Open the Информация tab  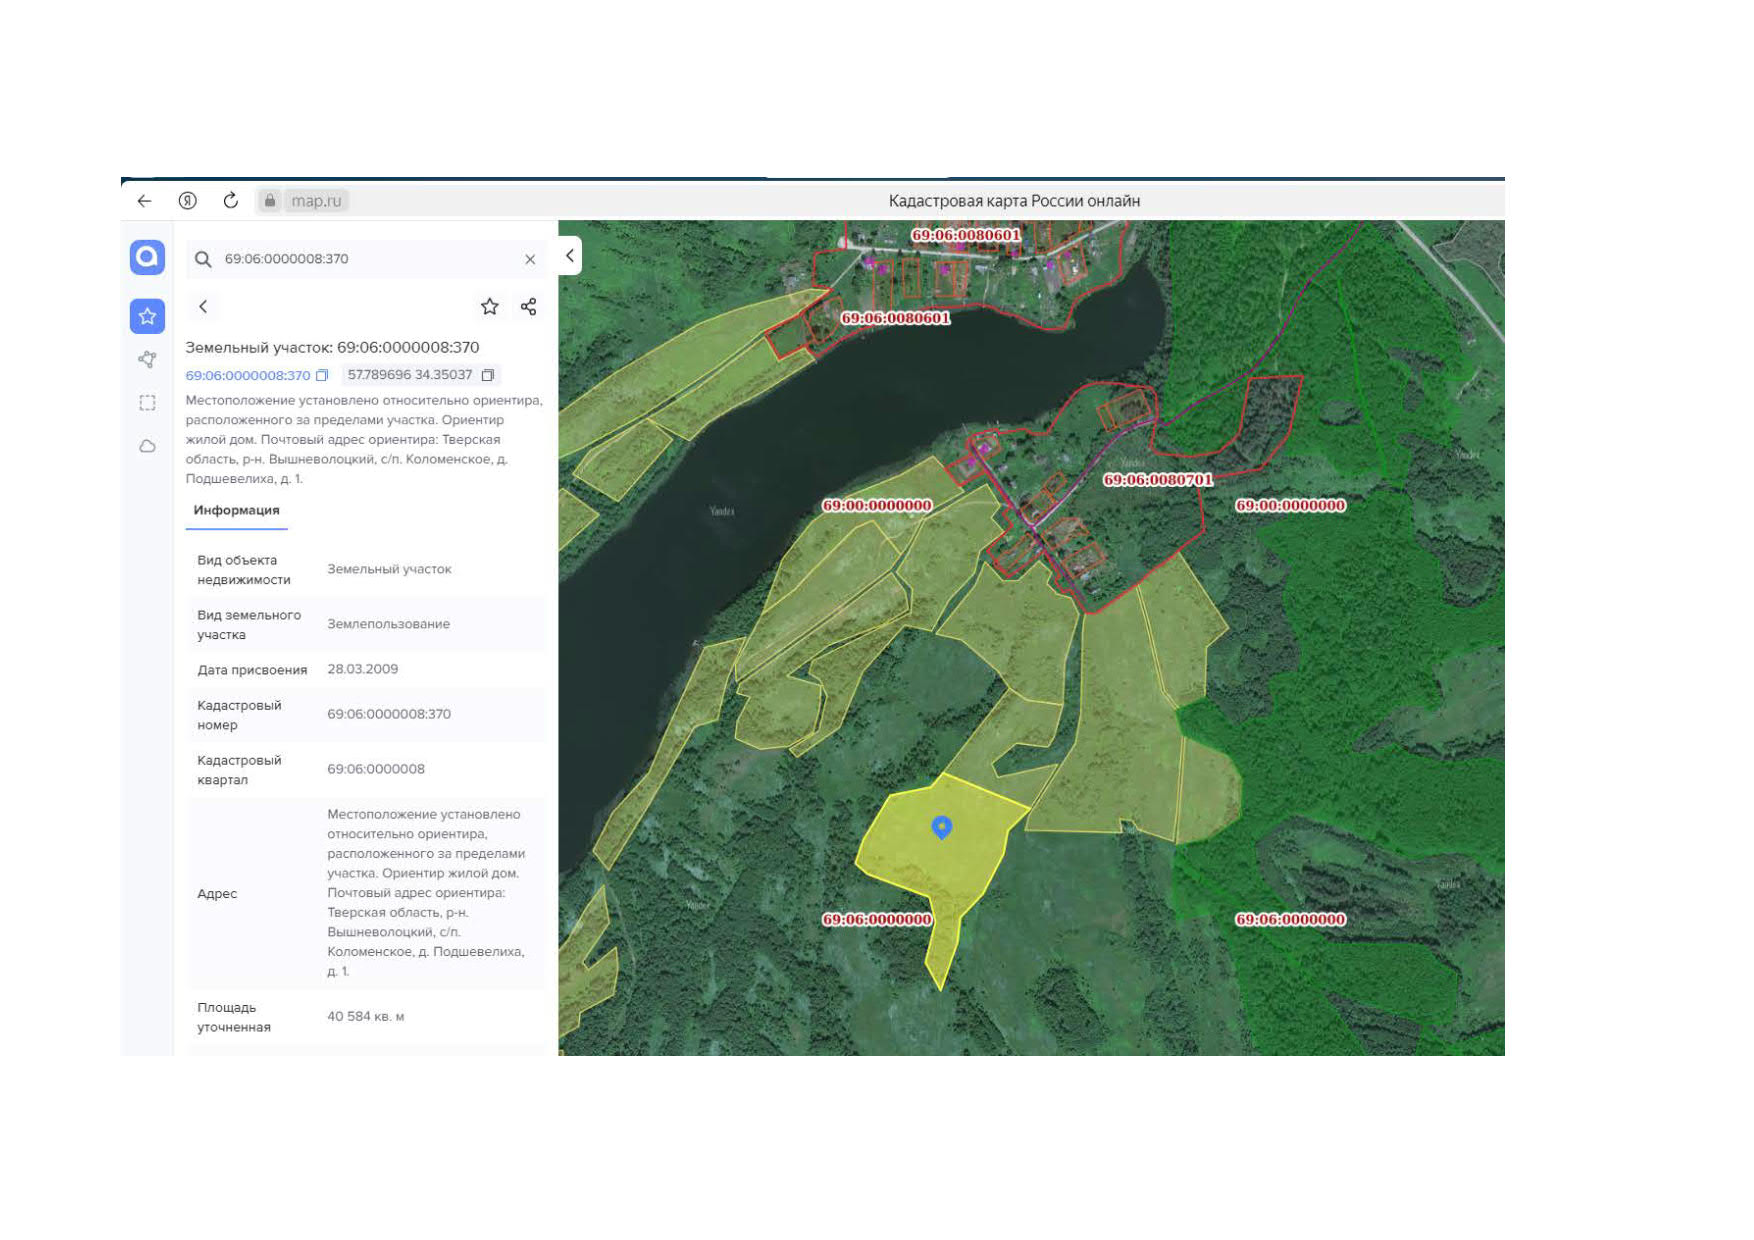[237, 511]
